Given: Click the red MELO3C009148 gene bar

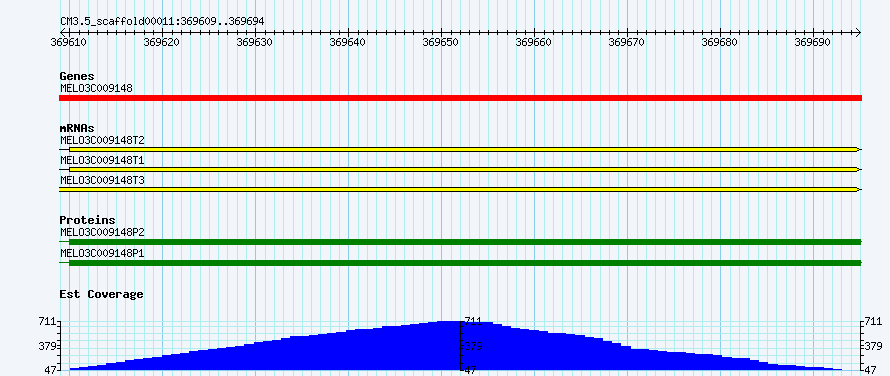Looking at the screenshot, I should (460, 98).
